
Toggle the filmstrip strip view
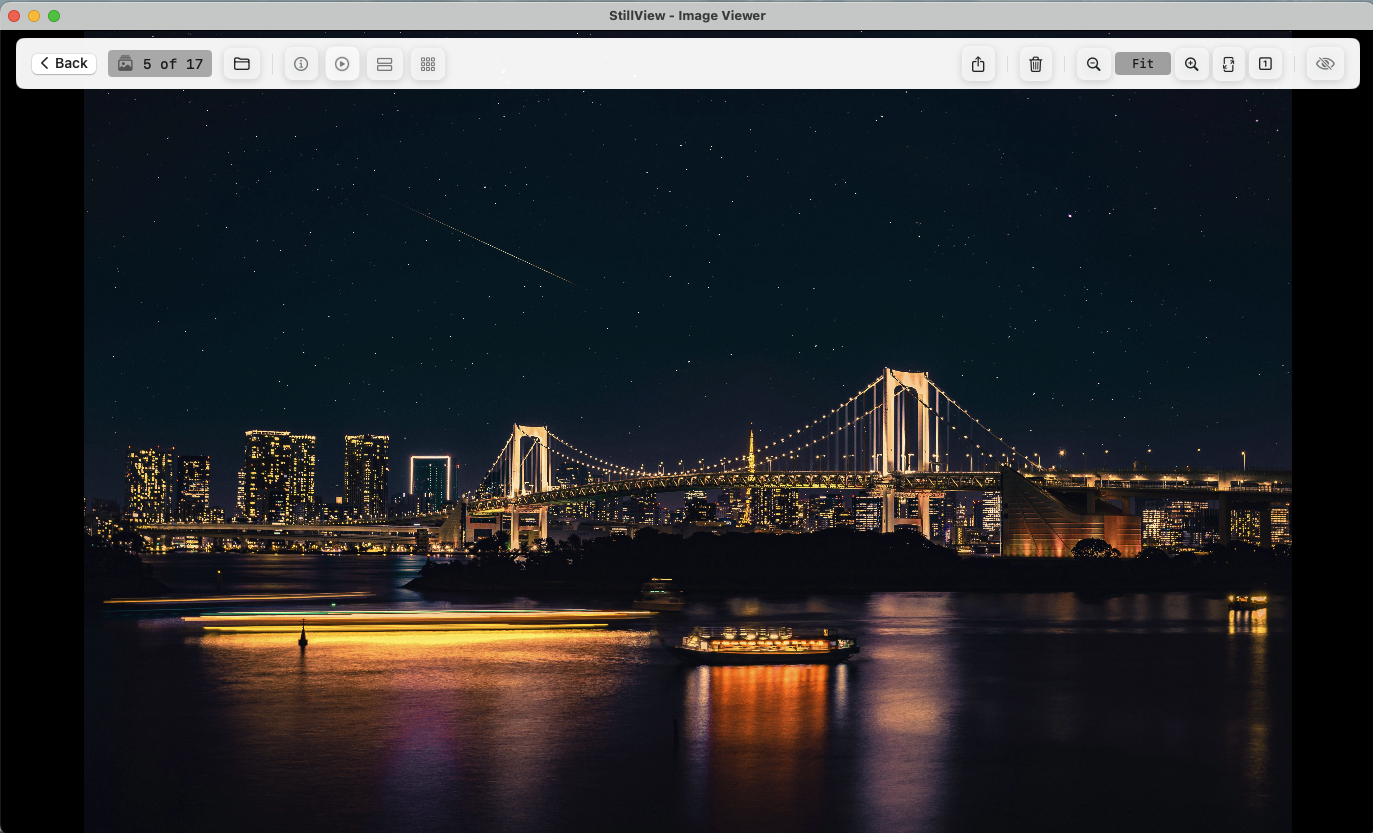click(x=384, y=64)
